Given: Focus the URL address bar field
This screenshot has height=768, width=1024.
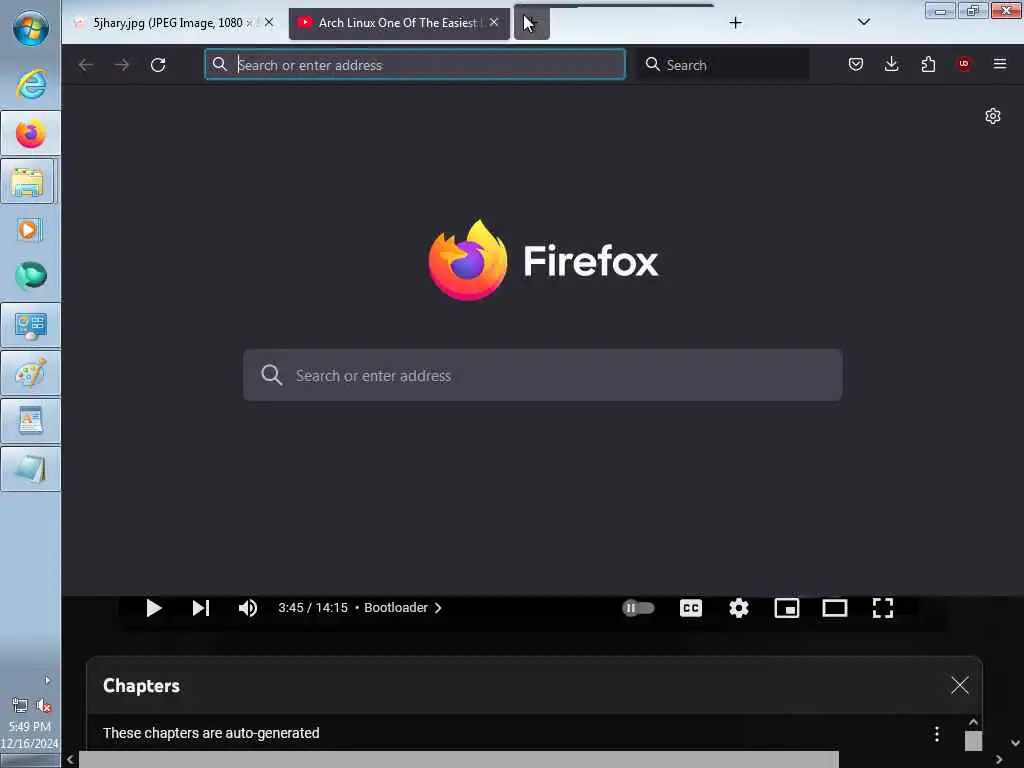Looking at the screenshot, I should click(x=415, y=65).
